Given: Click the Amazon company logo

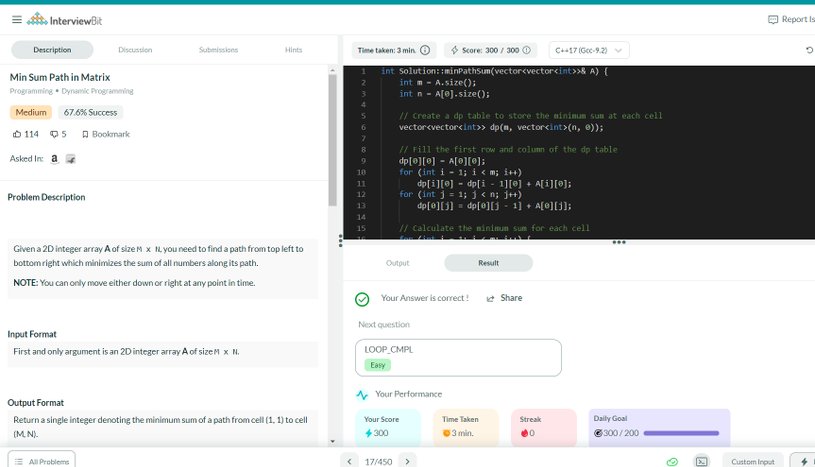Looking at the screenshot, I should [x=54, y=159].
